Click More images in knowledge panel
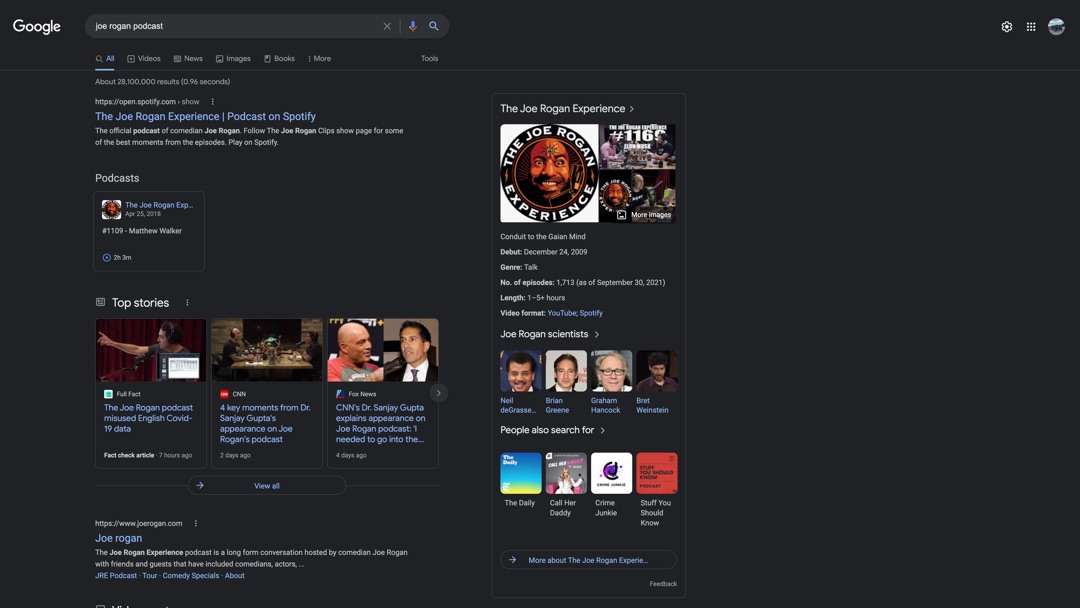 click(x=645, y=215)
